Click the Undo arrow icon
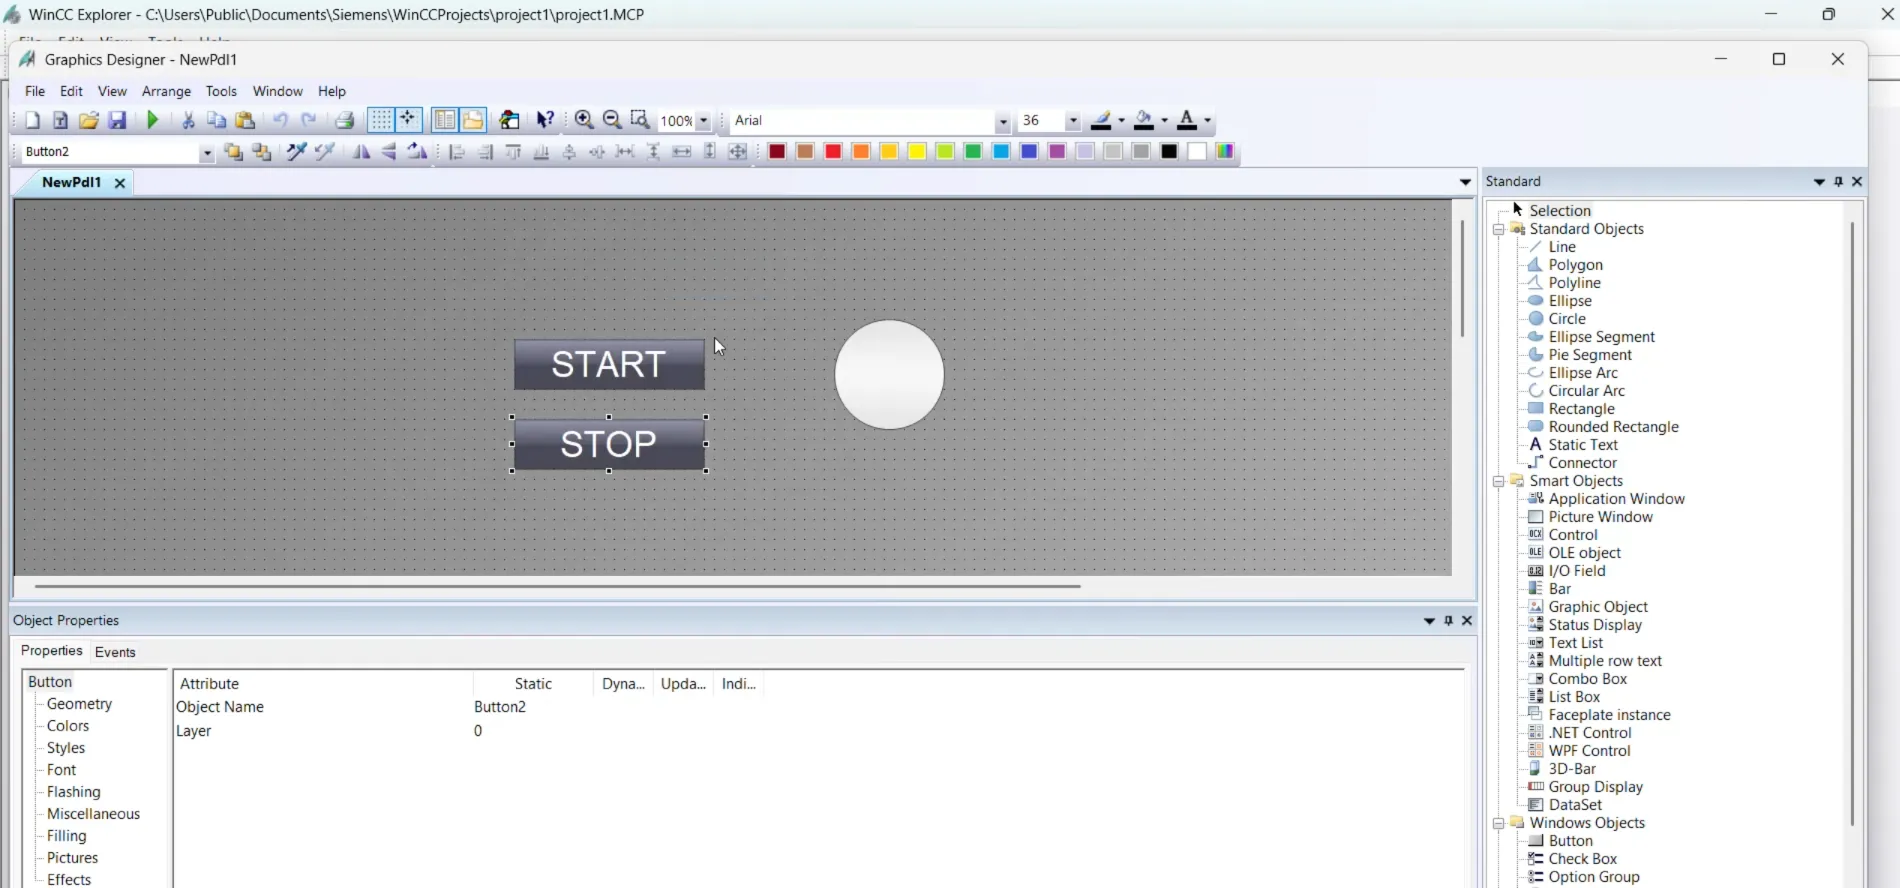The width and height of the screenshot is (1900, 888). pos(281,120)
